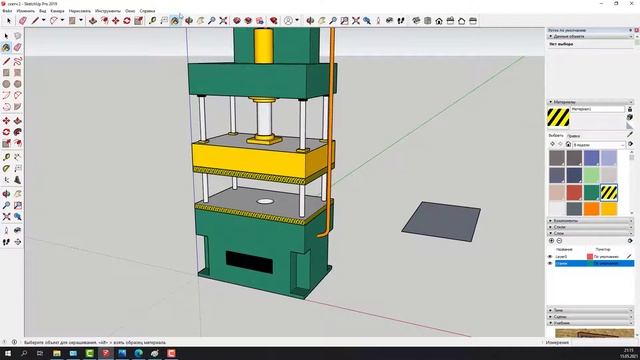
Task: Open the materials Details arrow button
Action: point(630,144)
